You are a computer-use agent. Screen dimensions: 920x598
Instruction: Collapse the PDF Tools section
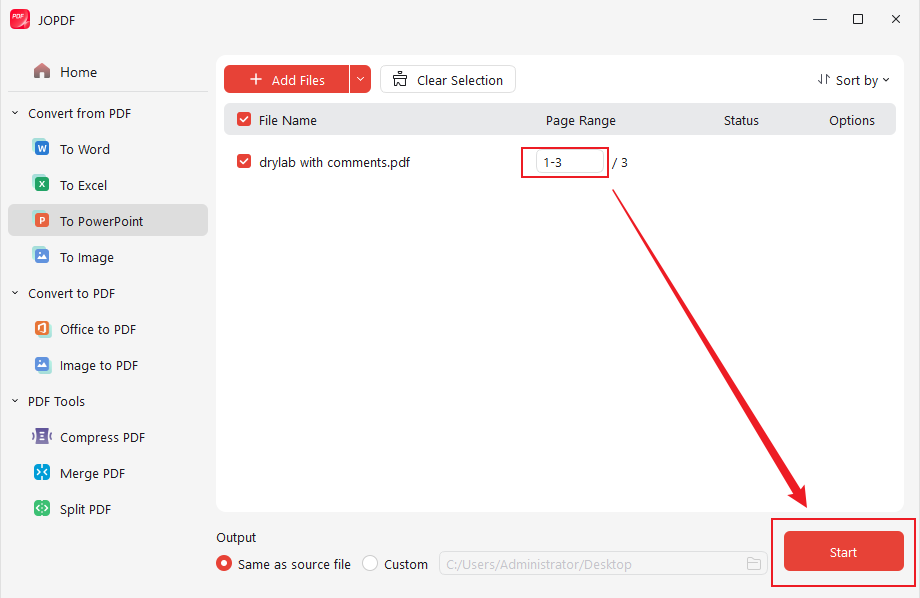14,401
